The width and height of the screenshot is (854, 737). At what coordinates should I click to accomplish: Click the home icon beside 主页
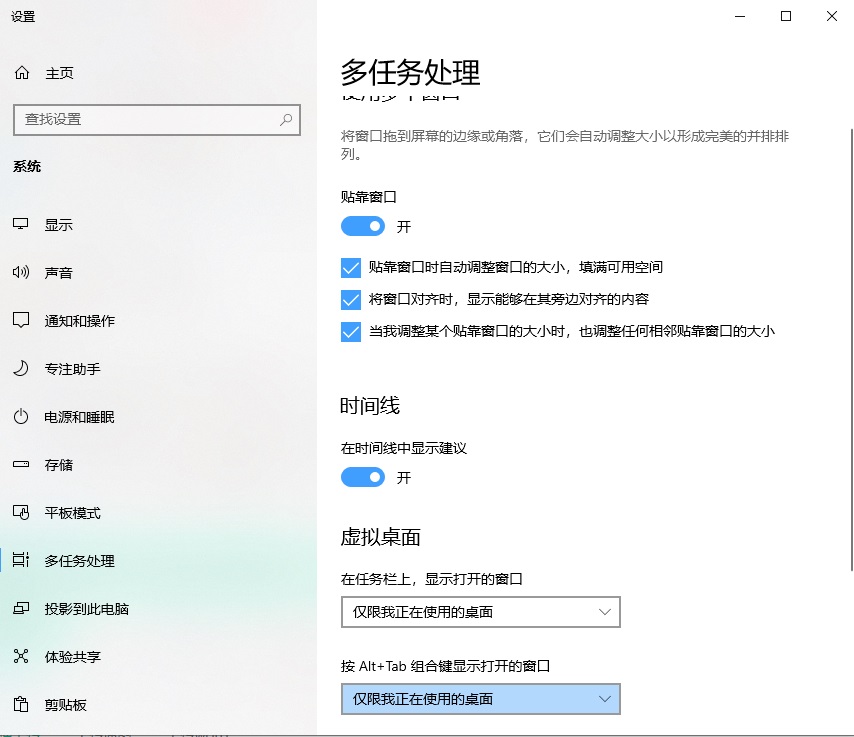pyautogui.click(x=22, y=72)
